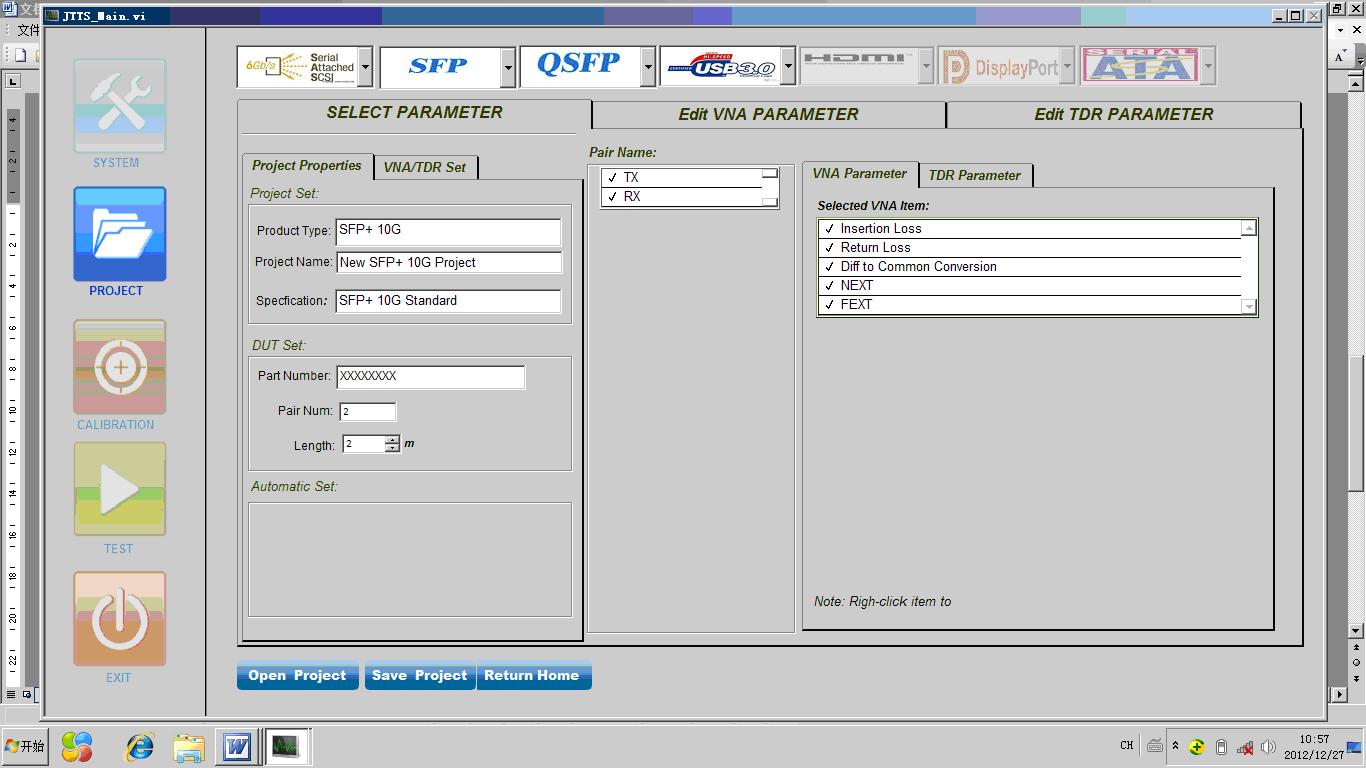Select the USB 3.0 logo
The width and height of the screenshot is (1366, 768).
coord(720,67)
